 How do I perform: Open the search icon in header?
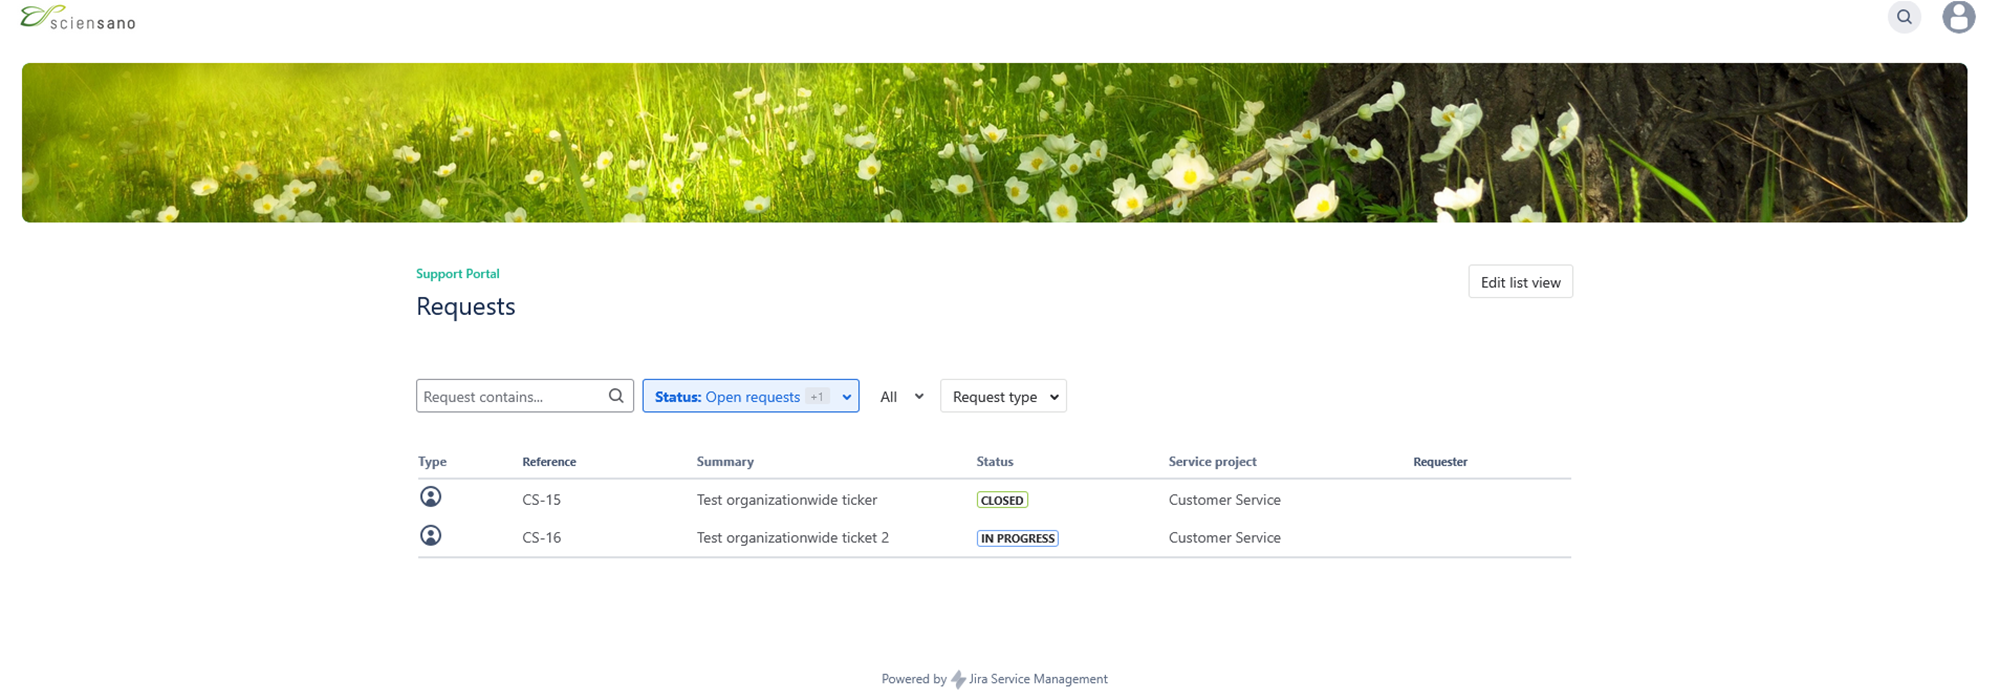coord(1904,17)
